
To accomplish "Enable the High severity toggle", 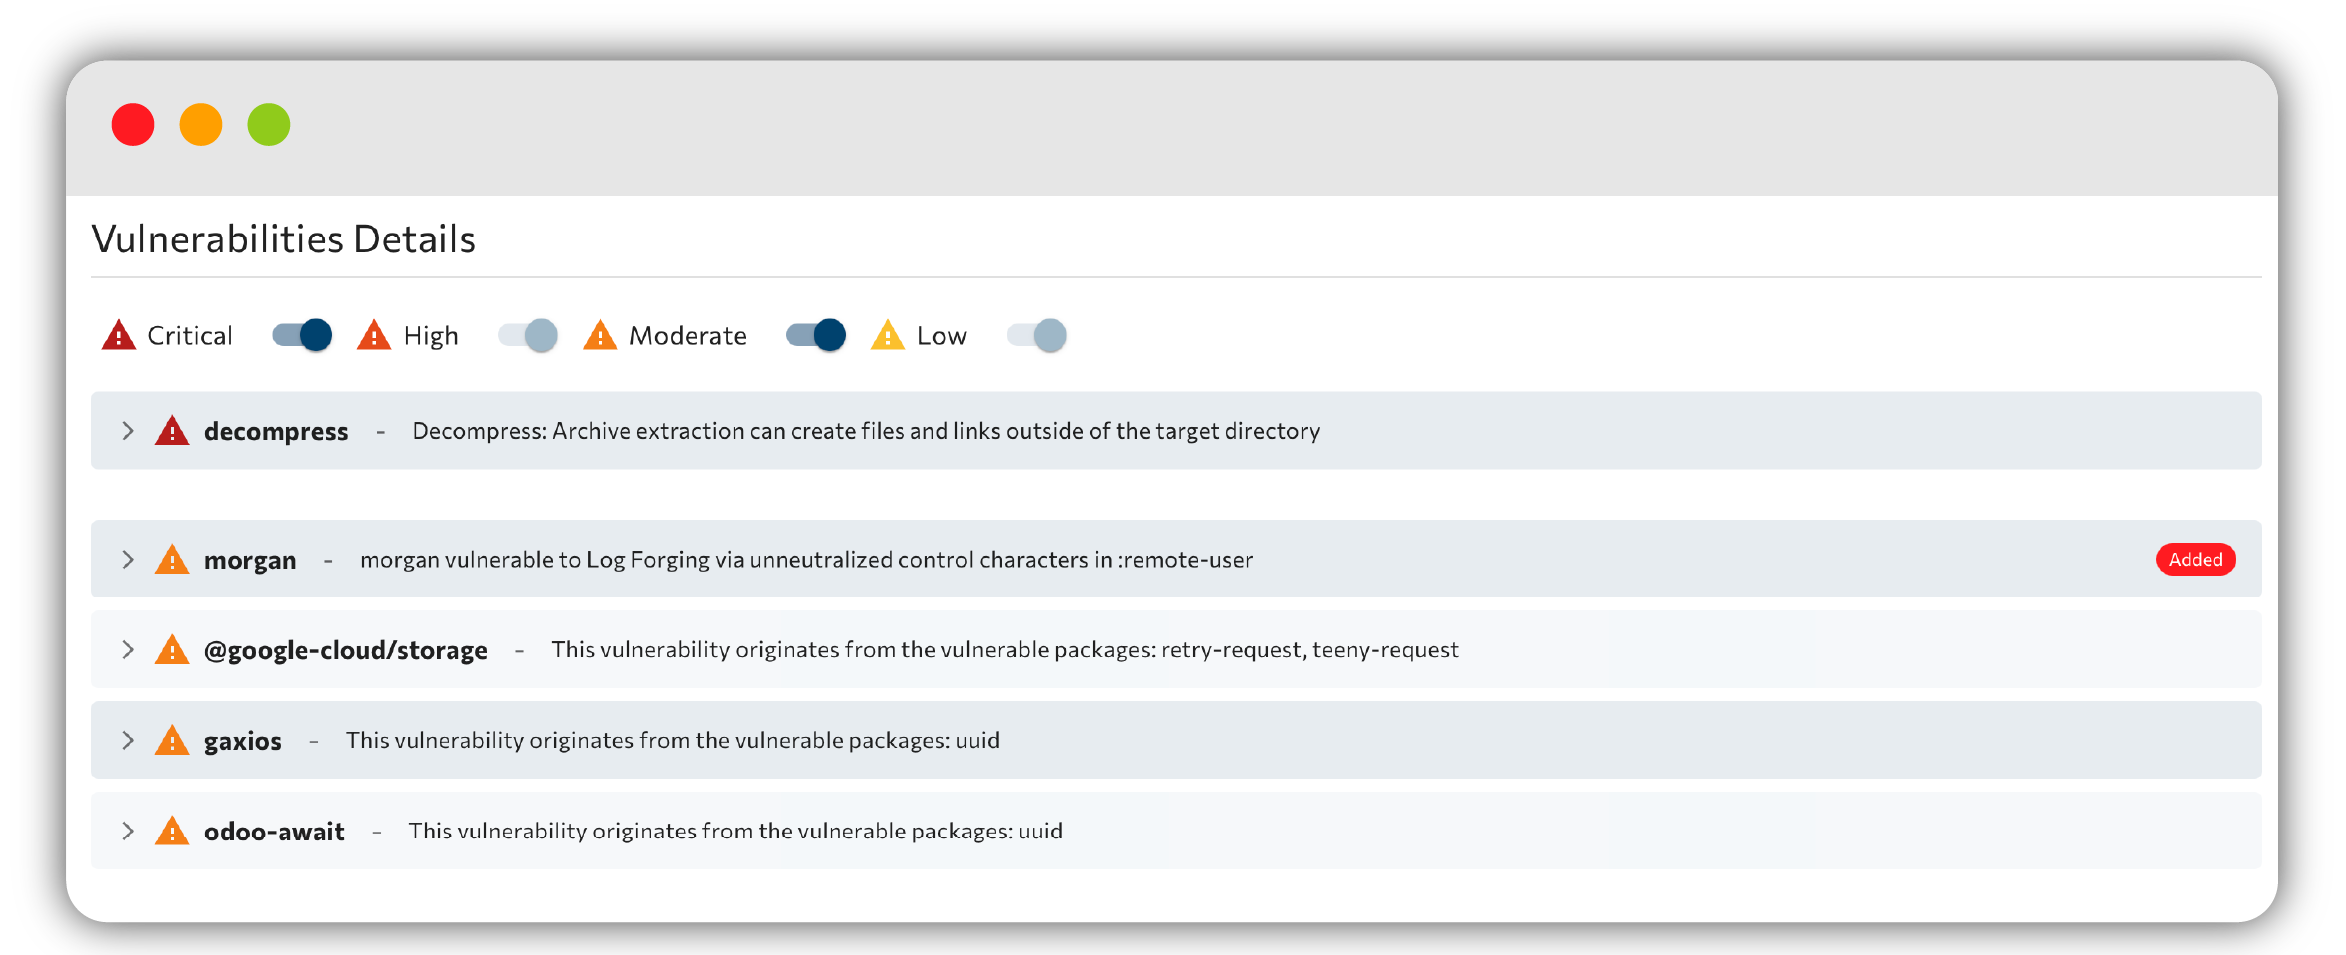I will [528, 335].
